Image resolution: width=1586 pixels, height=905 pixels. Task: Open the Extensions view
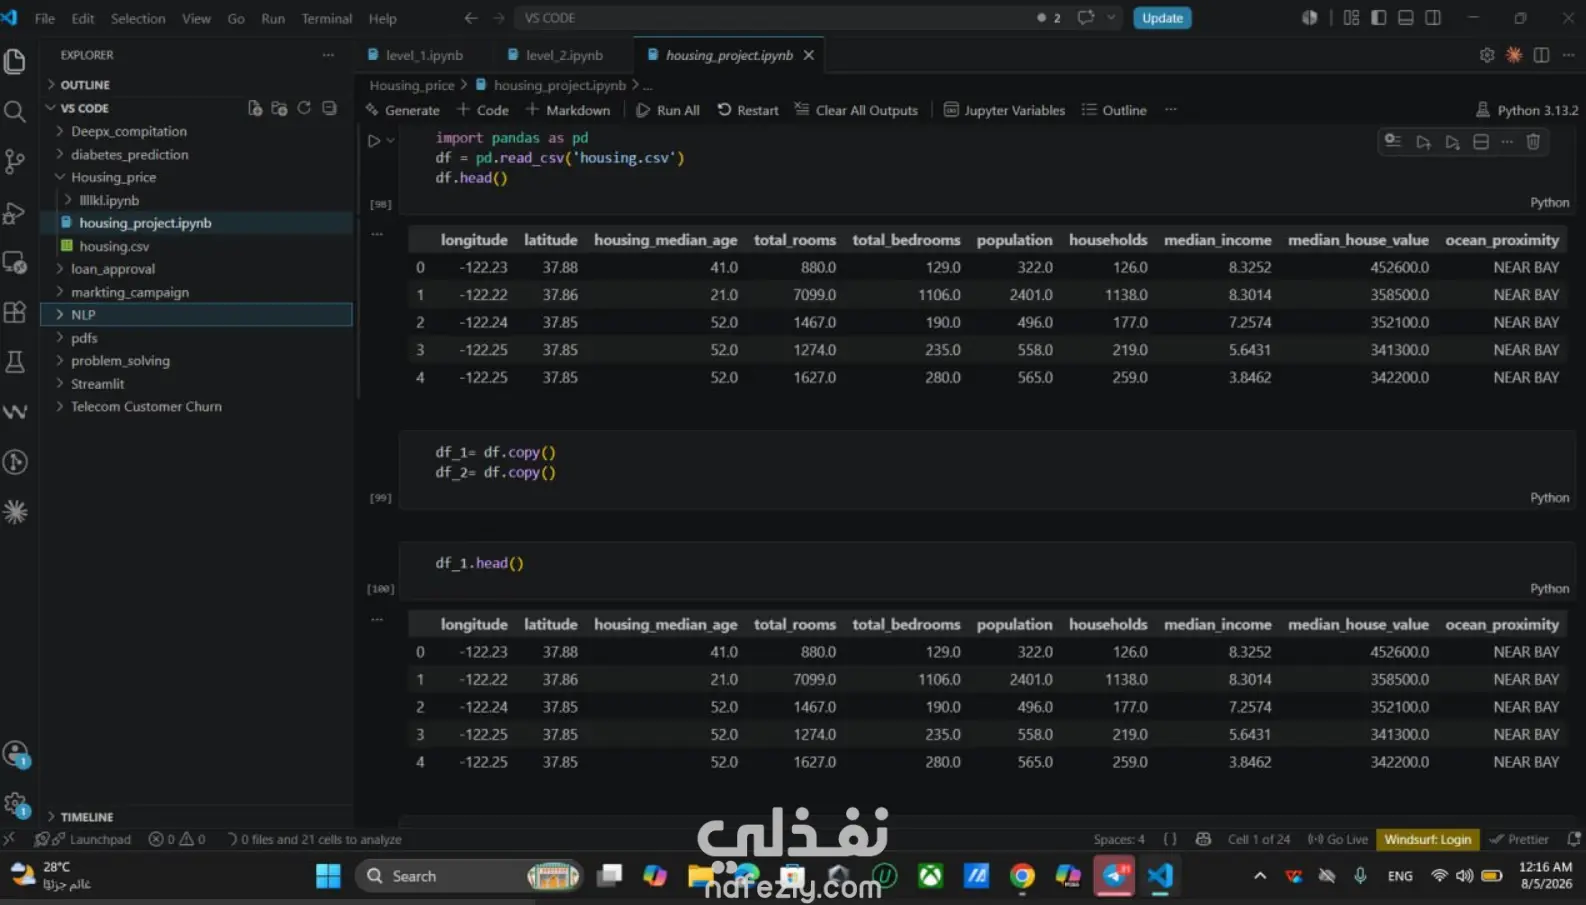[15, 312]
